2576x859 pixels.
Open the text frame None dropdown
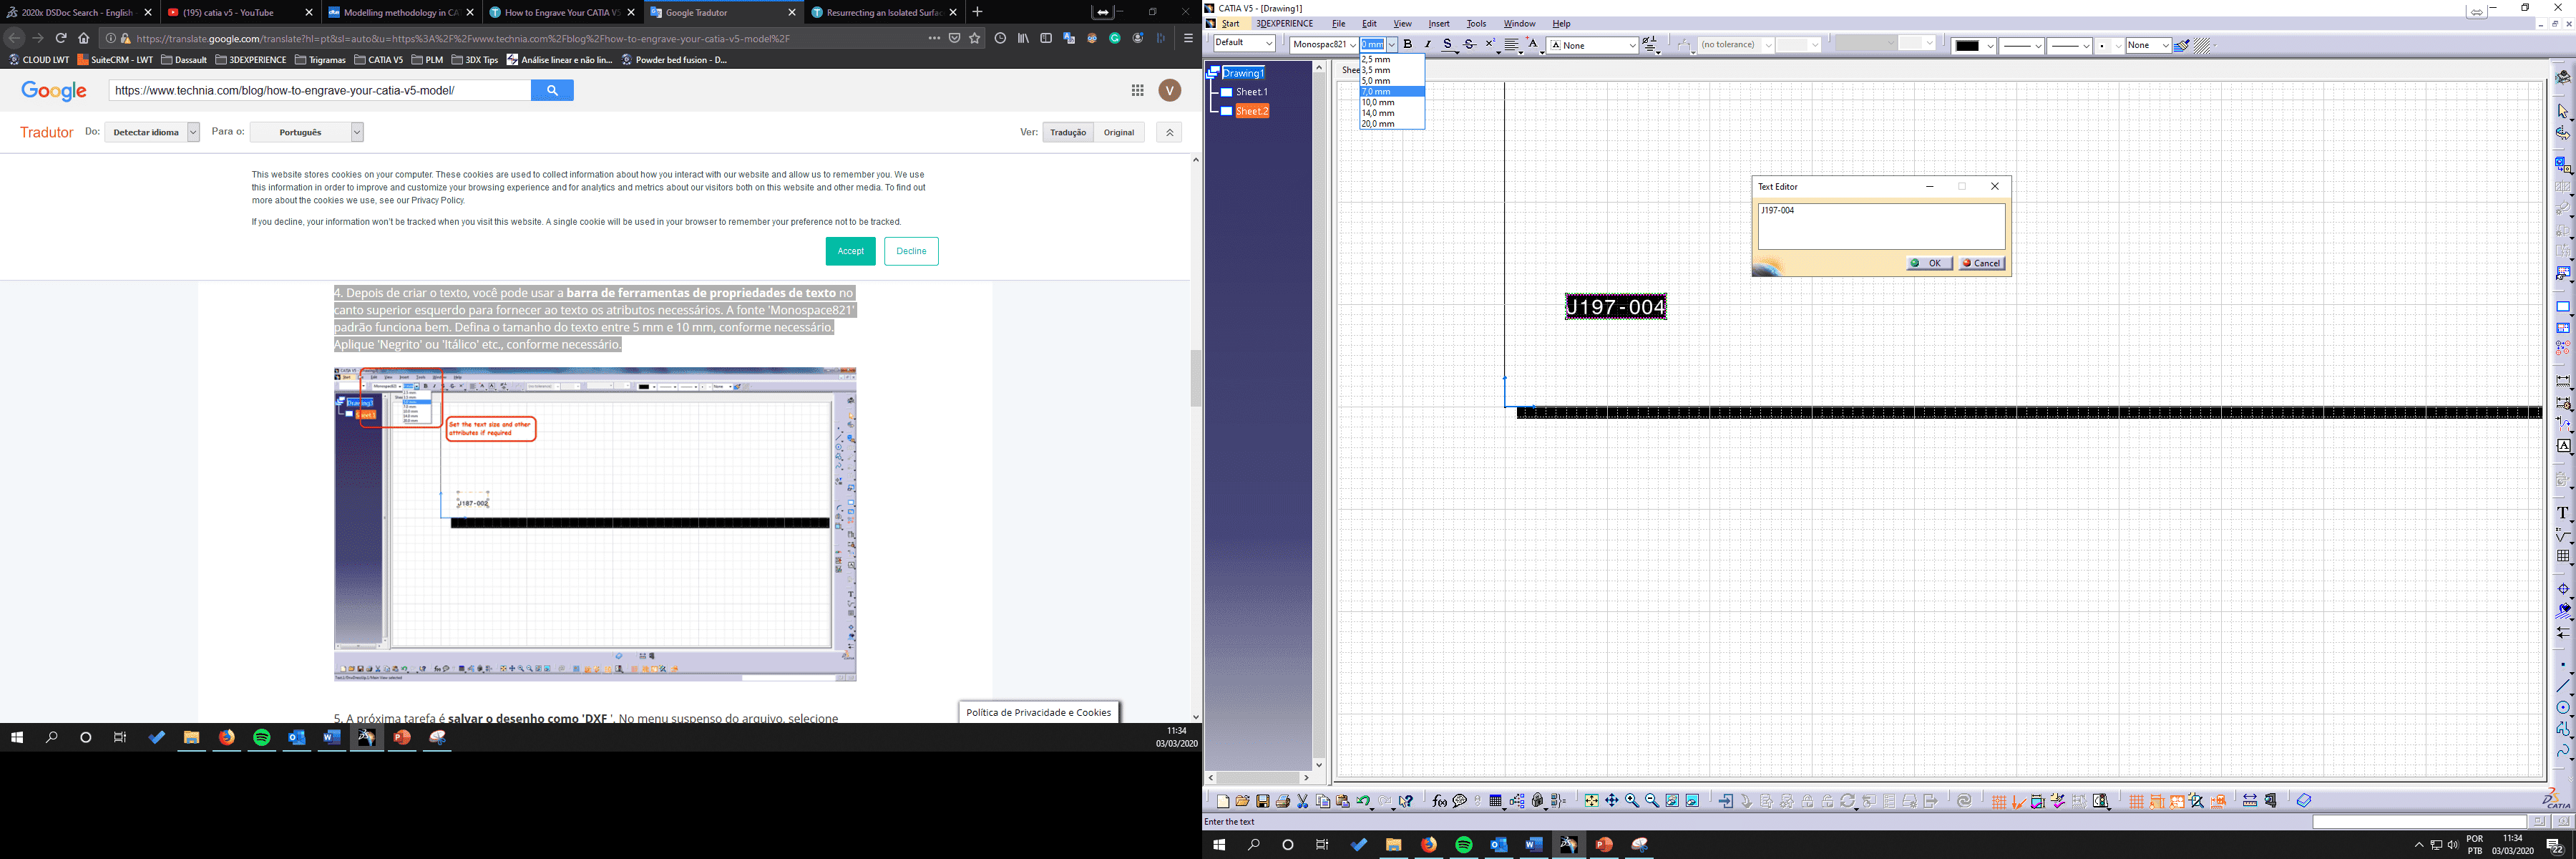(x=1592, y=45)
